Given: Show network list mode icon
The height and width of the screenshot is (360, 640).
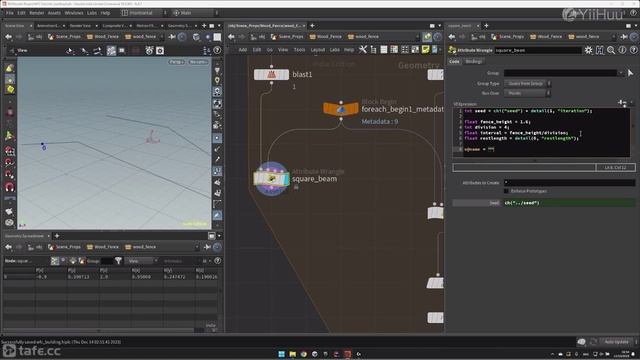Looking at the screenshot, I should tap(384, 50).
